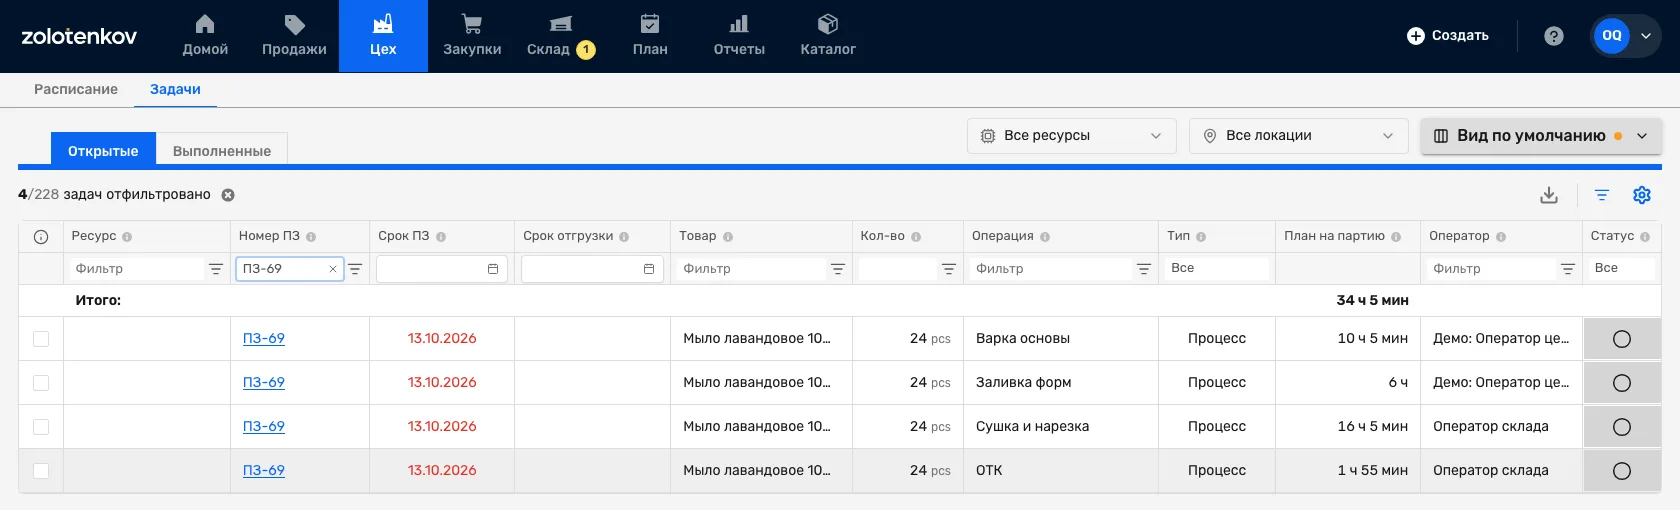Open ПЗ-69 link in Заливка форм row
The width and height of the screenshot is (1680, 510).
(264, 383)
